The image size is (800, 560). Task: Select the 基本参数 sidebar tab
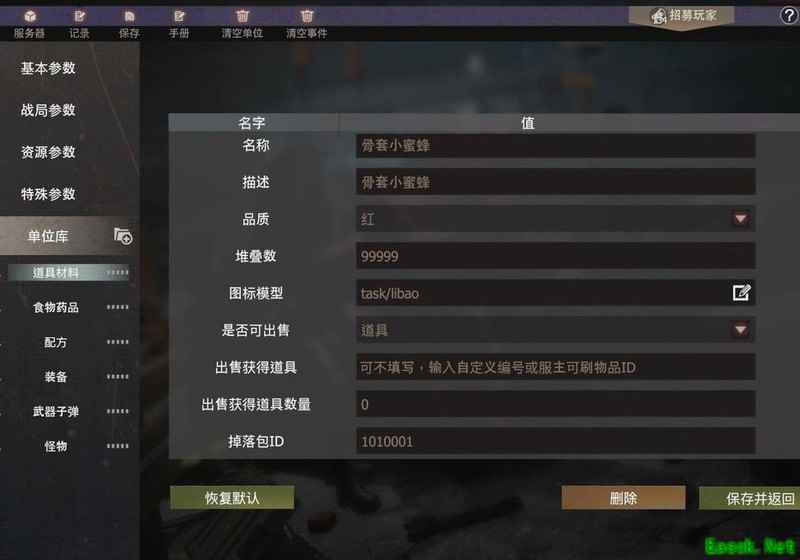(48, 68)
